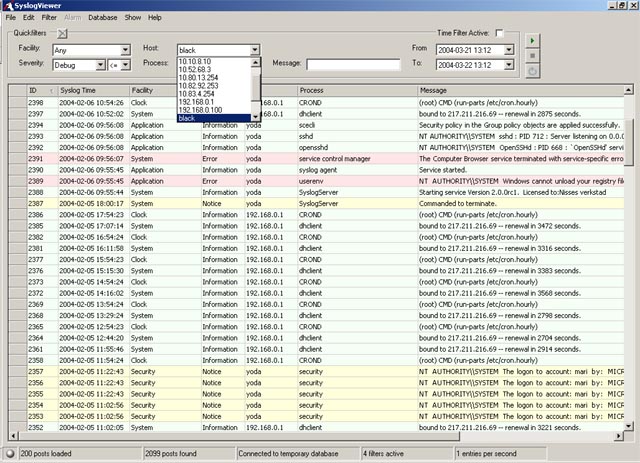Open the Severity dropdown set to Debug
This screenshot has width=640, height=463.
[x=100, y=65]
